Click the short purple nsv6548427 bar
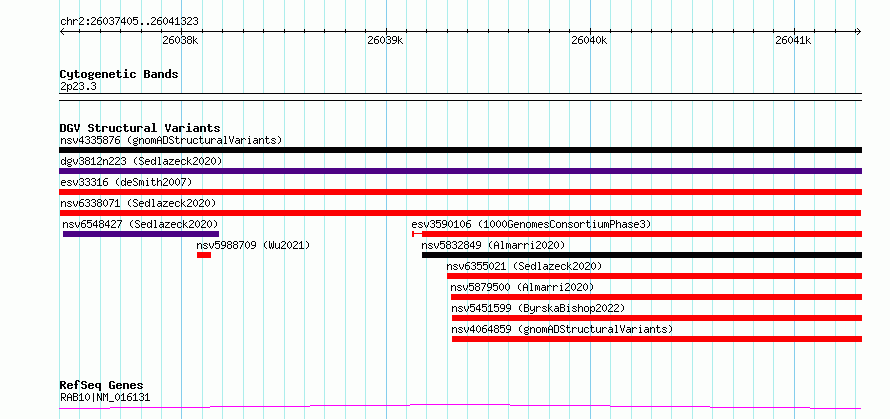 (x=141, y=234)
